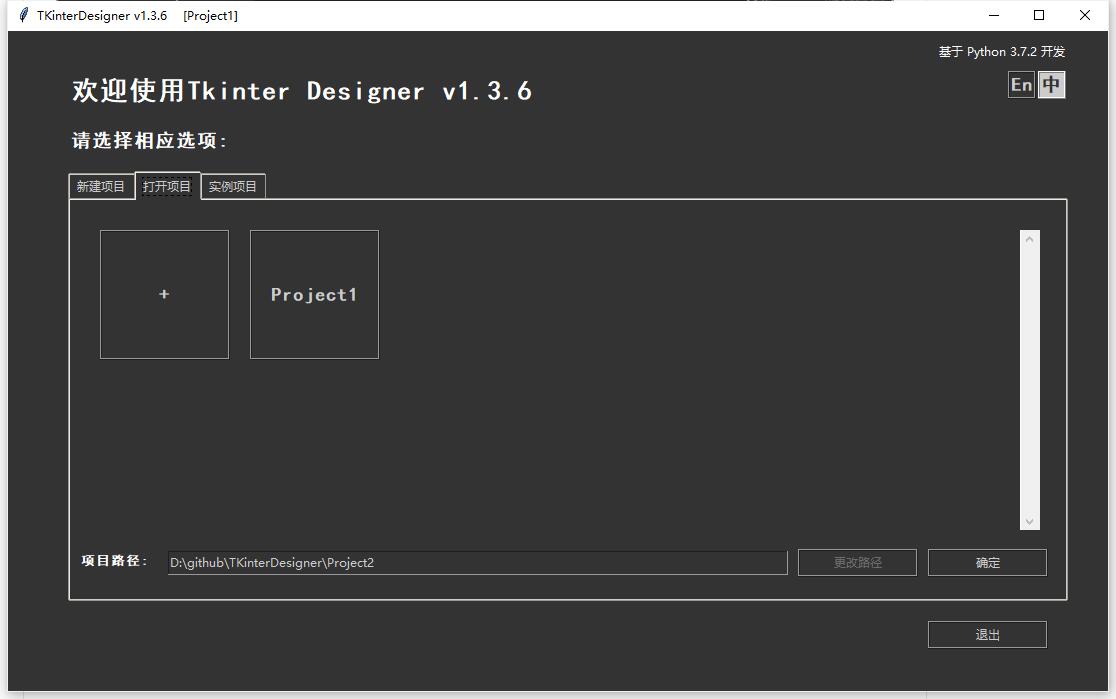
Task: Select the highlighted 打开项目 tab
Action: 167,186
